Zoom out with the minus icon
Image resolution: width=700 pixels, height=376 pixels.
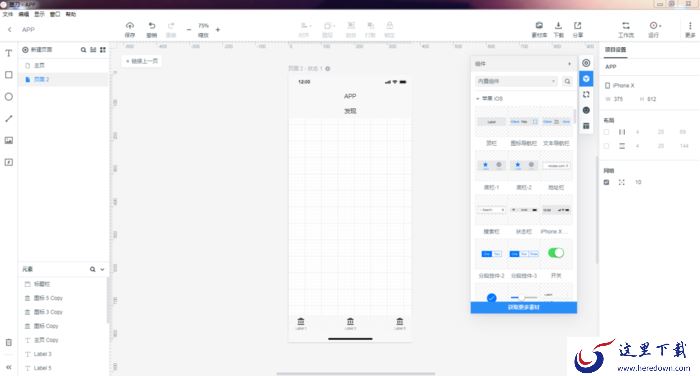pos(188,29)
